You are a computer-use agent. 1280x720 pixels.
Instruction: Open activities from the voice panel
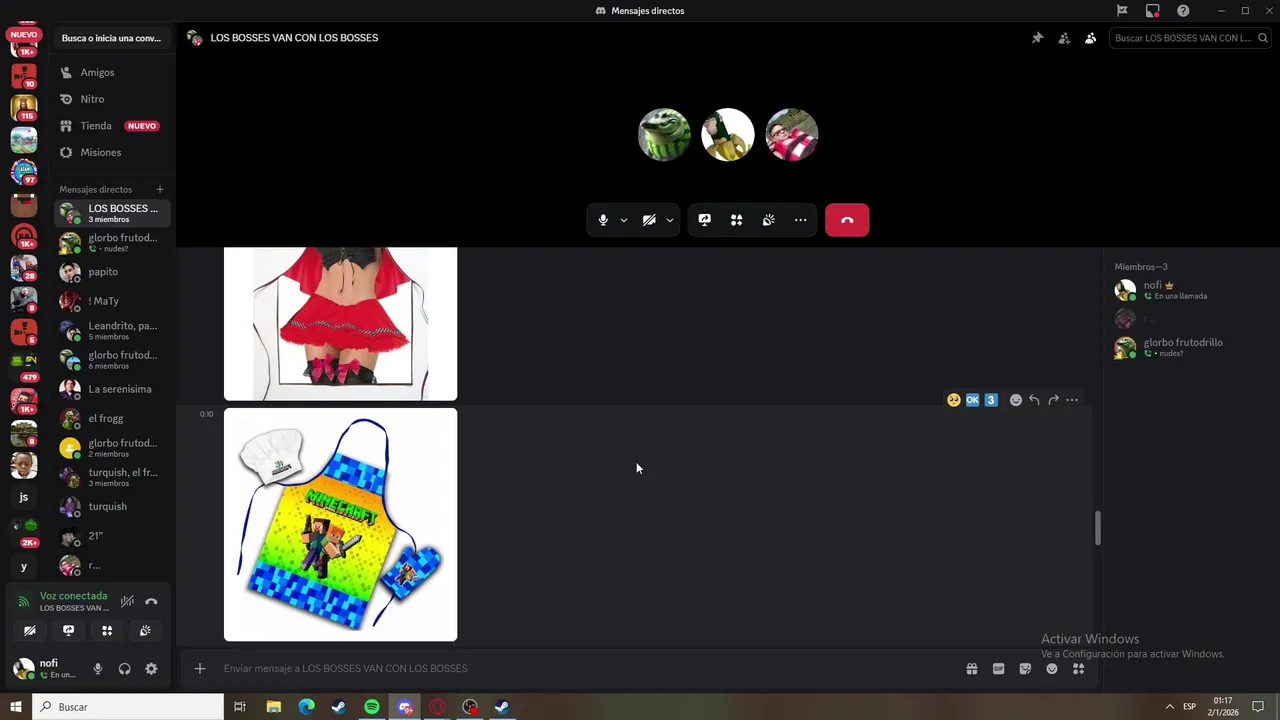(x=107, y=630)
